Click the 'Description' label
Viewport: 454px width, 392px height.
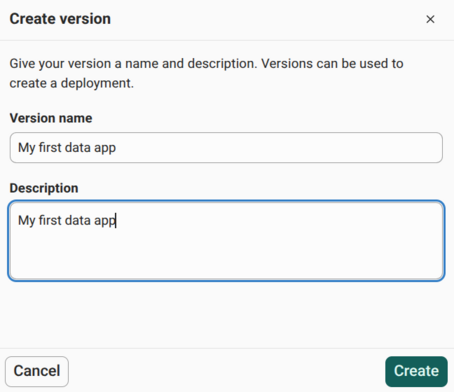[x=44, y=188]
